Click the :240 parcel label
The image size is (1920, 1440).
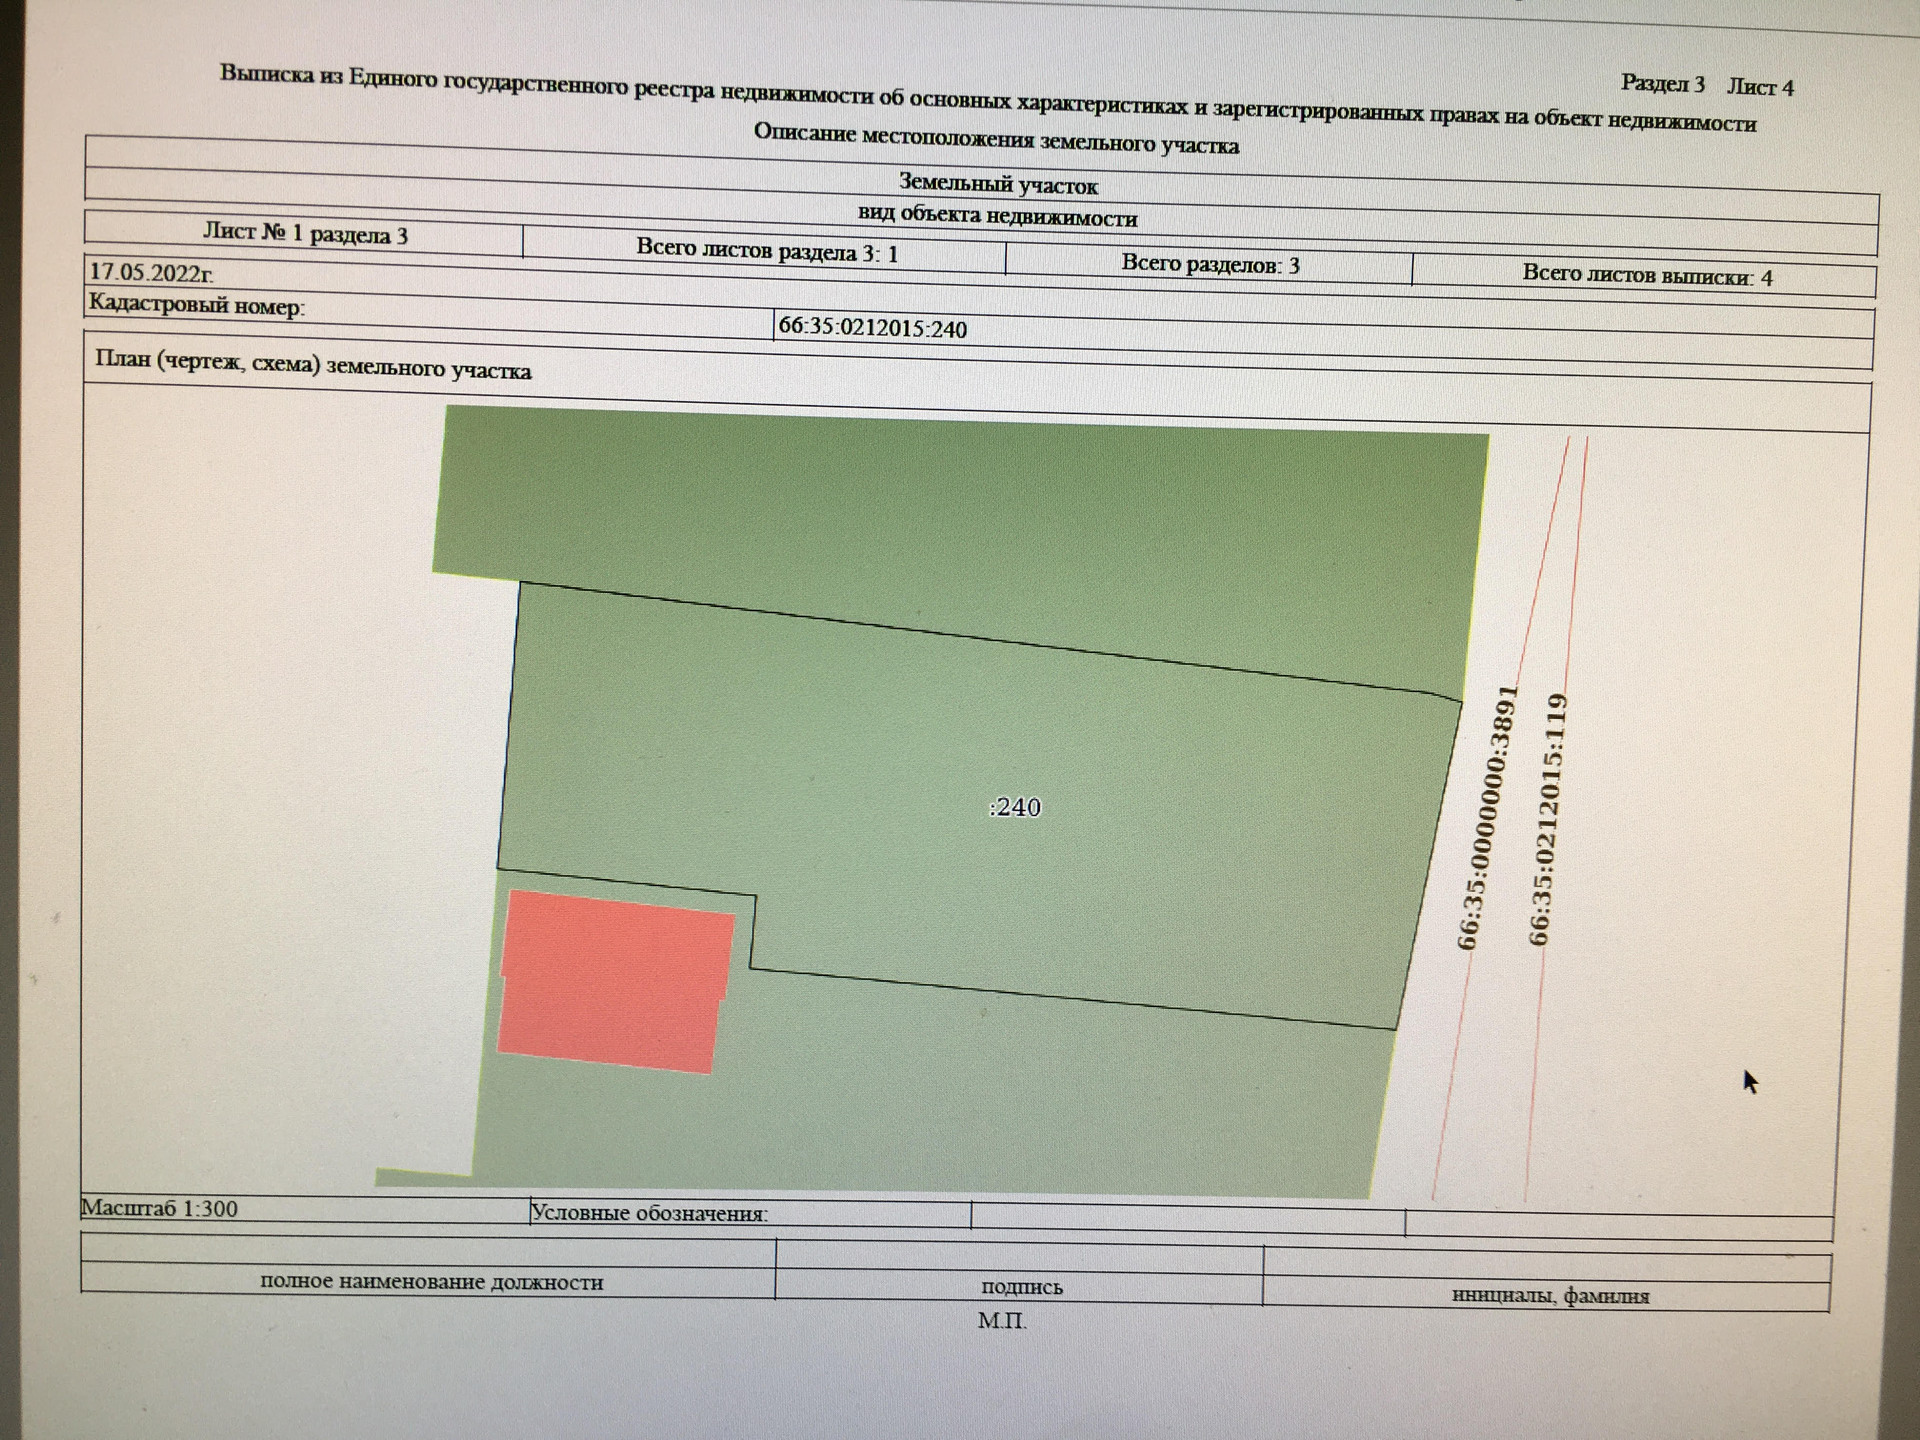click(x=1014, y=807)
